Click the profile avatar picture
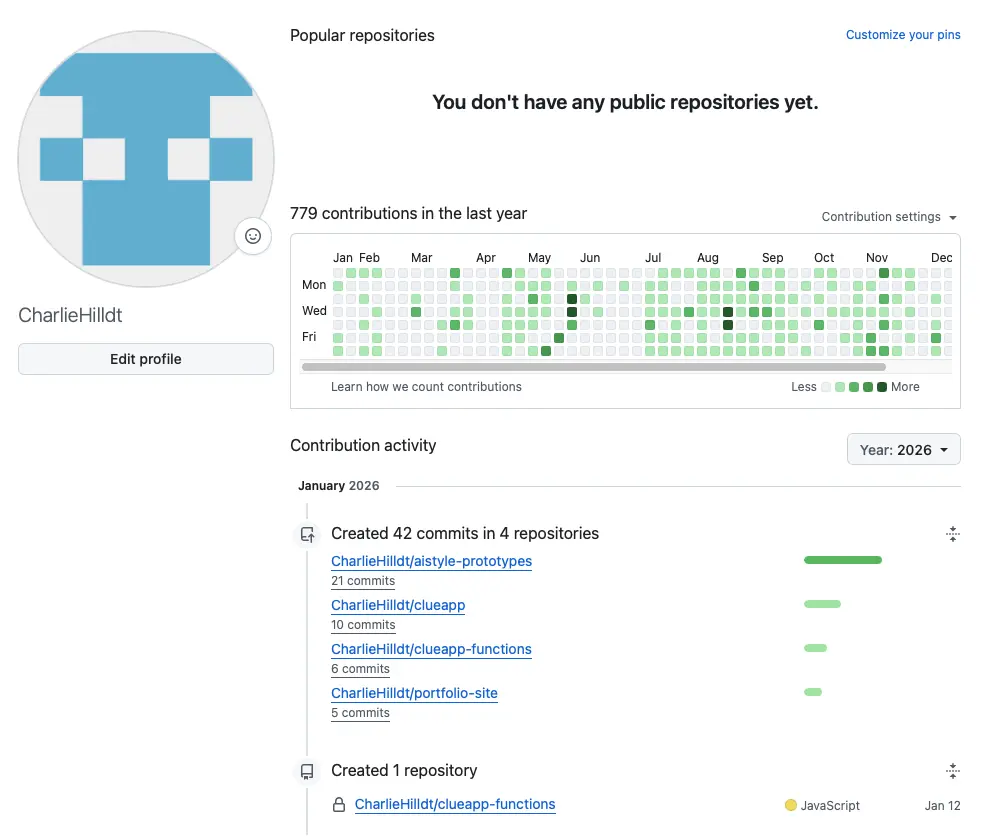This screenshot has height=839, width=985. coord(145,158)
